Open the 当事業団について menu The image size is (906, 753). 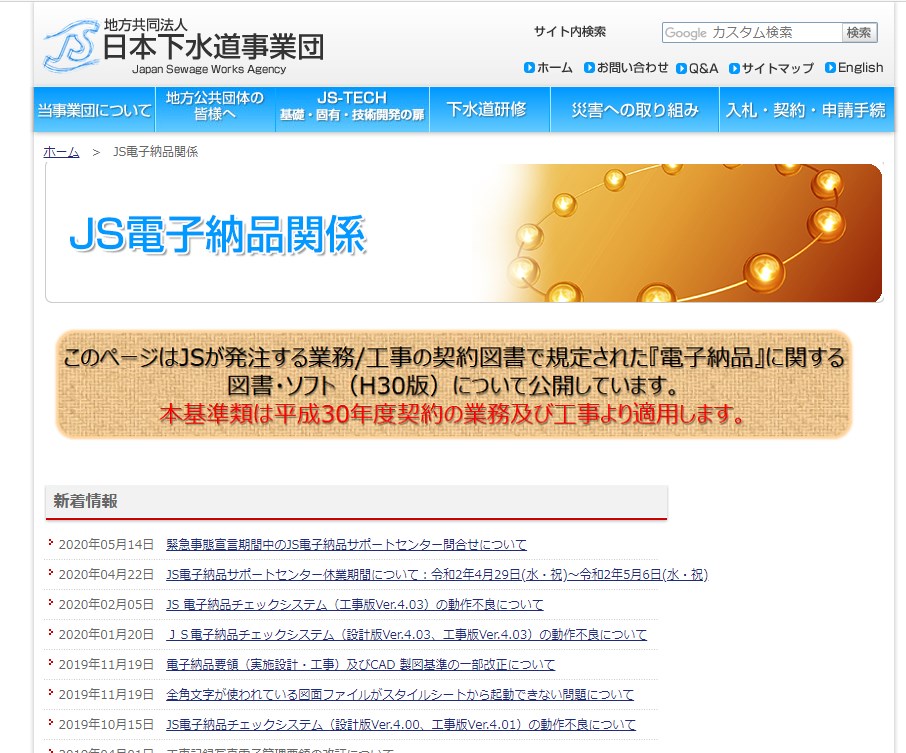coord(94,110)
